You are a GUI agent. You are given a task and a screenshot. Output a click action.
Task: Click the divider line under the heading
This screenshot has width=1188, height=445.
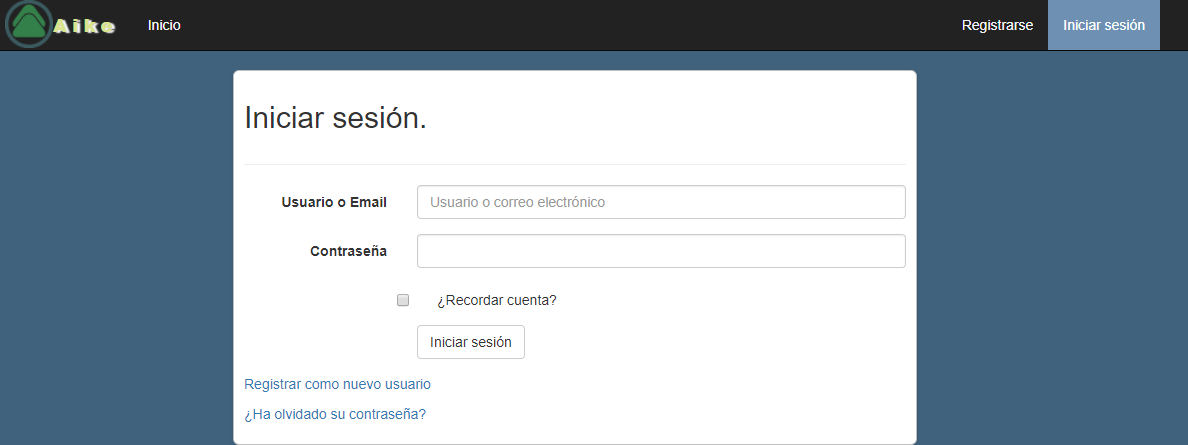pyautogui.click(x=574, y=164)
